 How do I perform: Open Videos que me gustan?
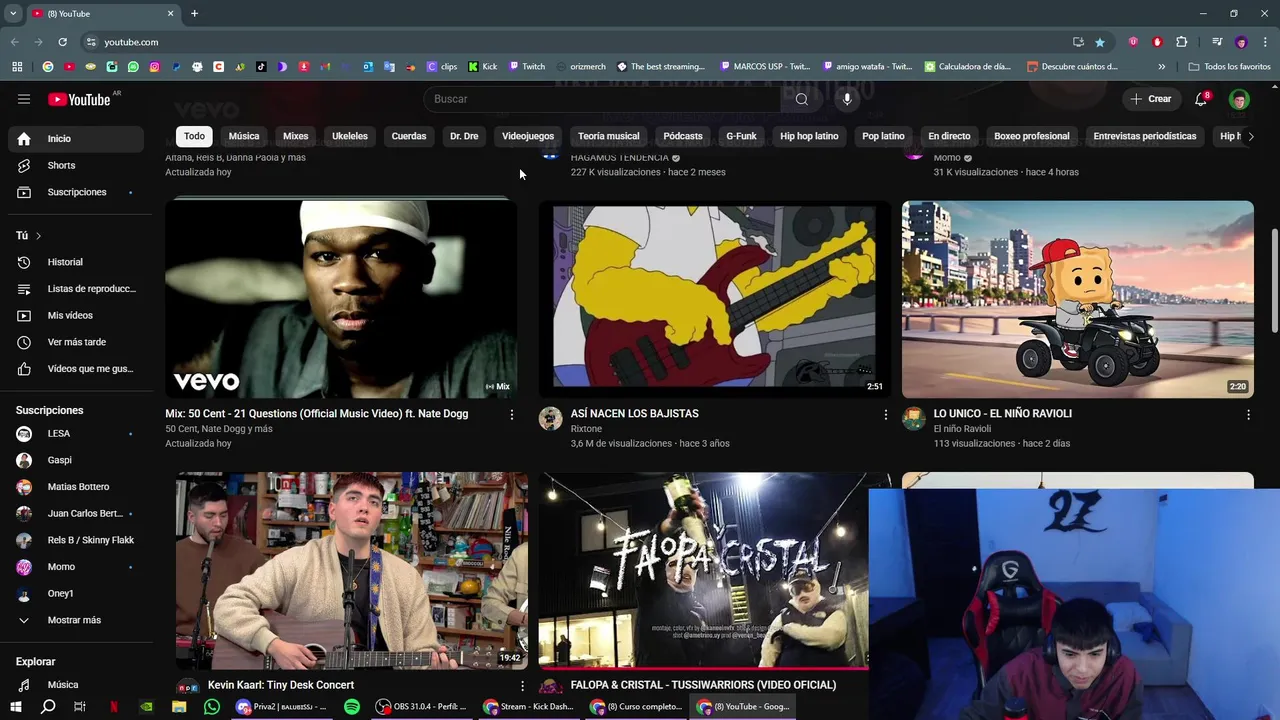pyautogui.click(x=75, y=369)
